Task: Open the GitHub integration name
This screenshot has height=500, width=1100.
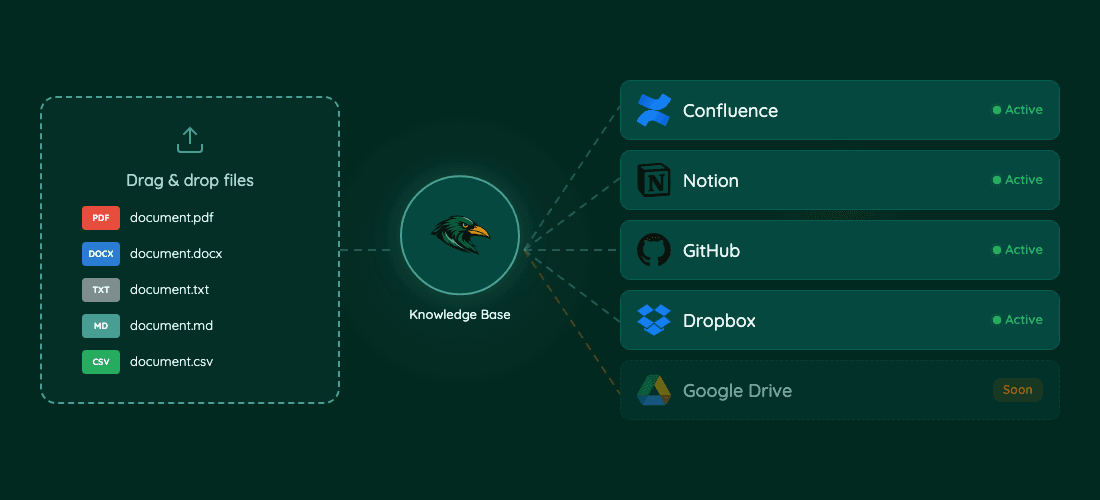Action: 711,250
